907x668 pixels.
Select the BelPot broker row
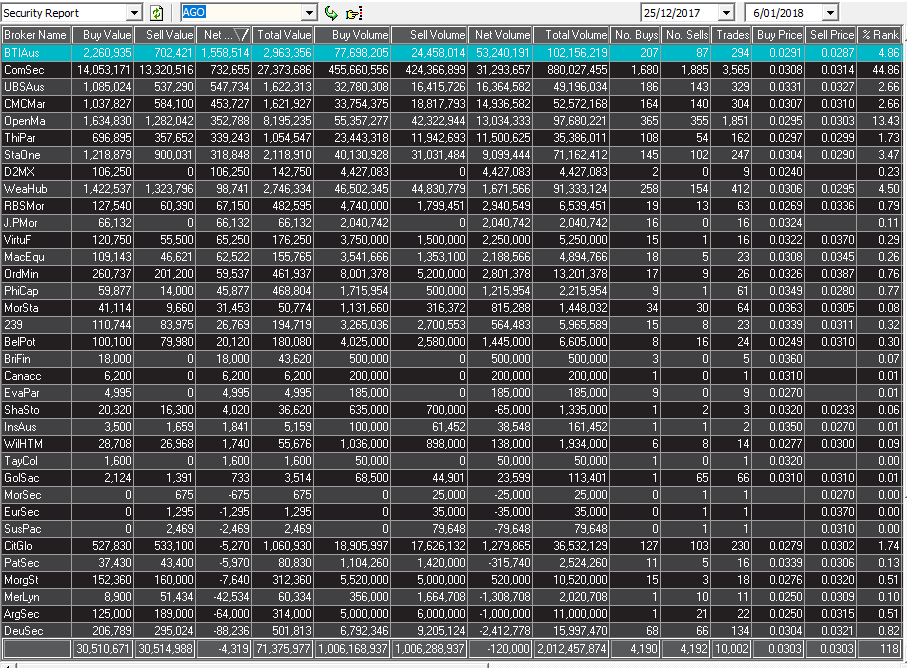[452, 342]
